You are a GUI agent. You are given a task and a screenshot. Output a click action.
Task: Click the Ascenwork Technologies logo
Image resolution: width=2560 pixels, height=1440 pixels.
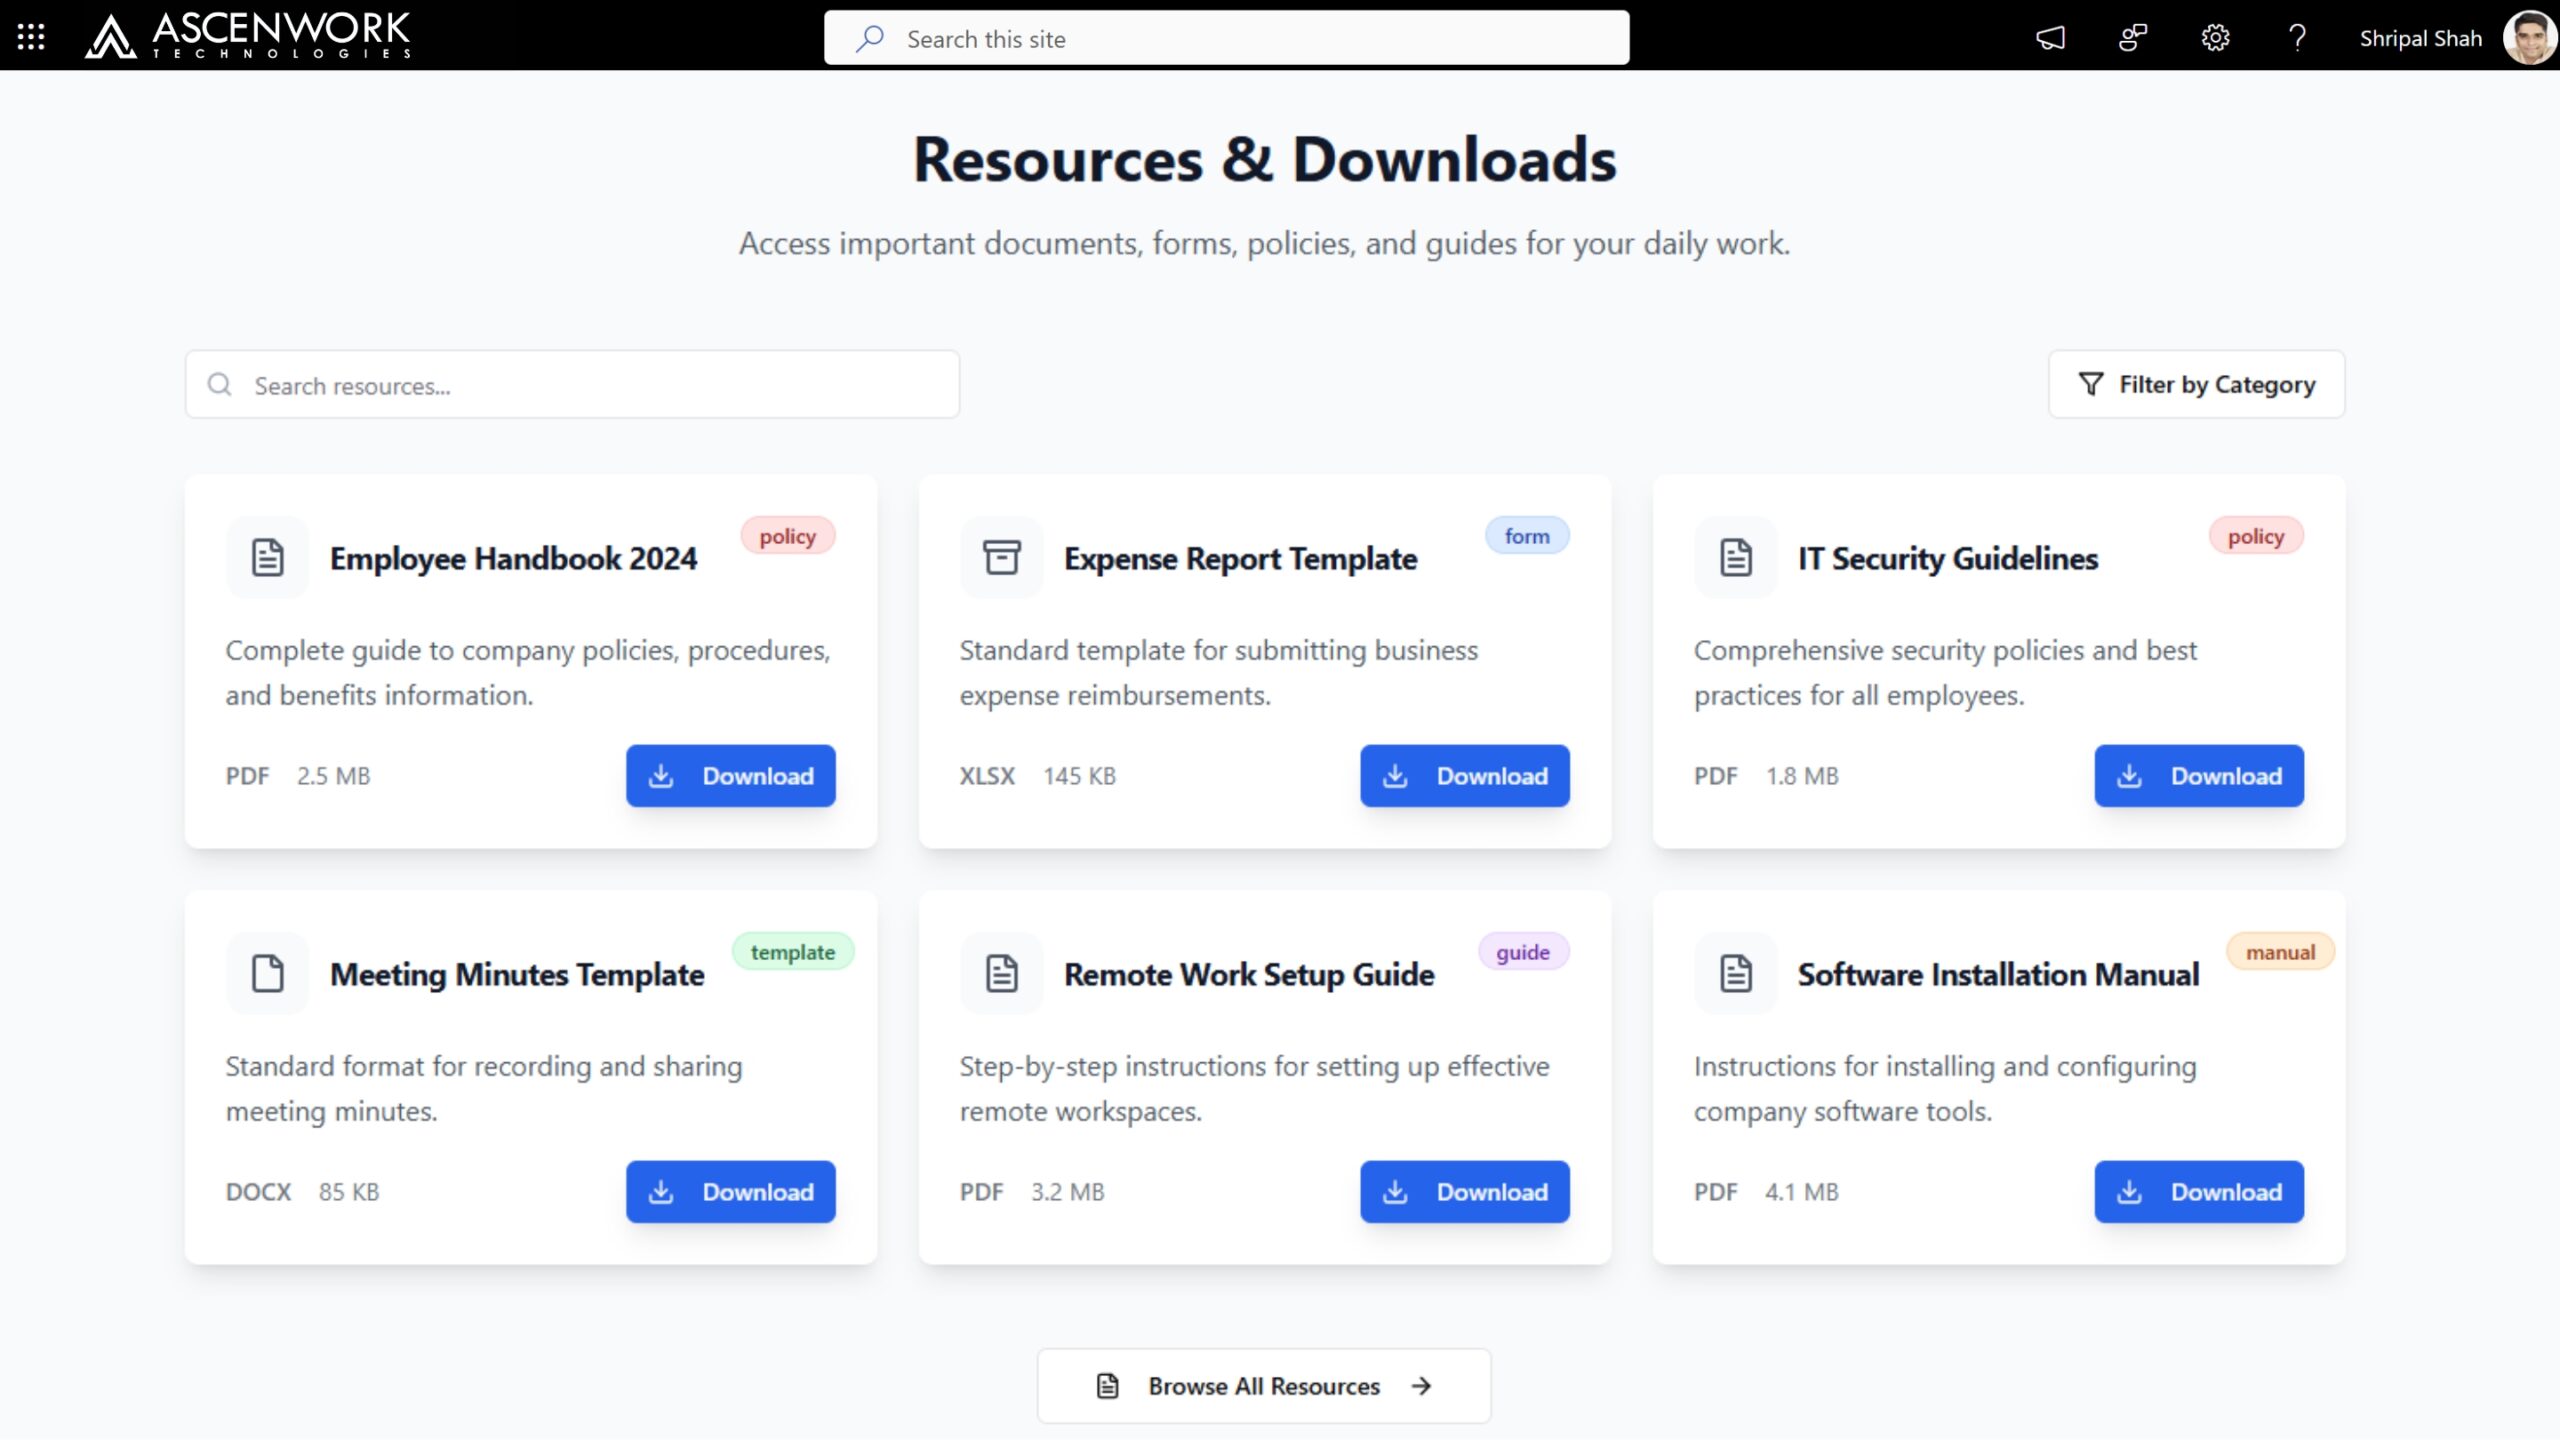248,36
